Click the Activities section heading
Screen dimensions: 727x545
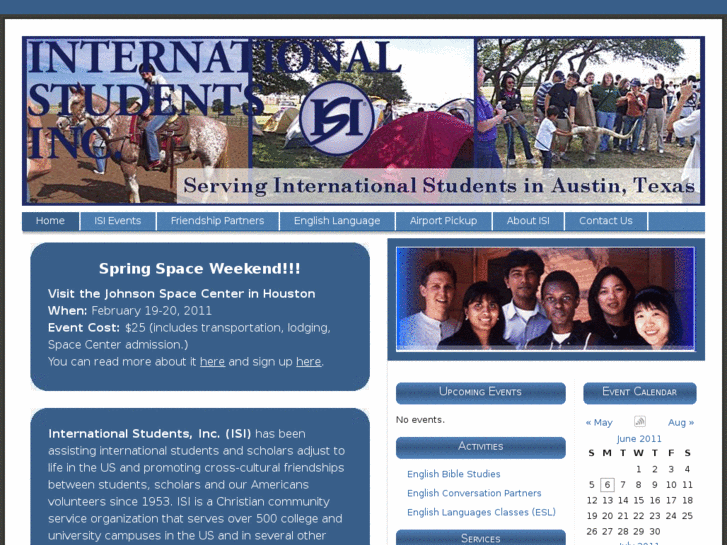pos(480,447)
